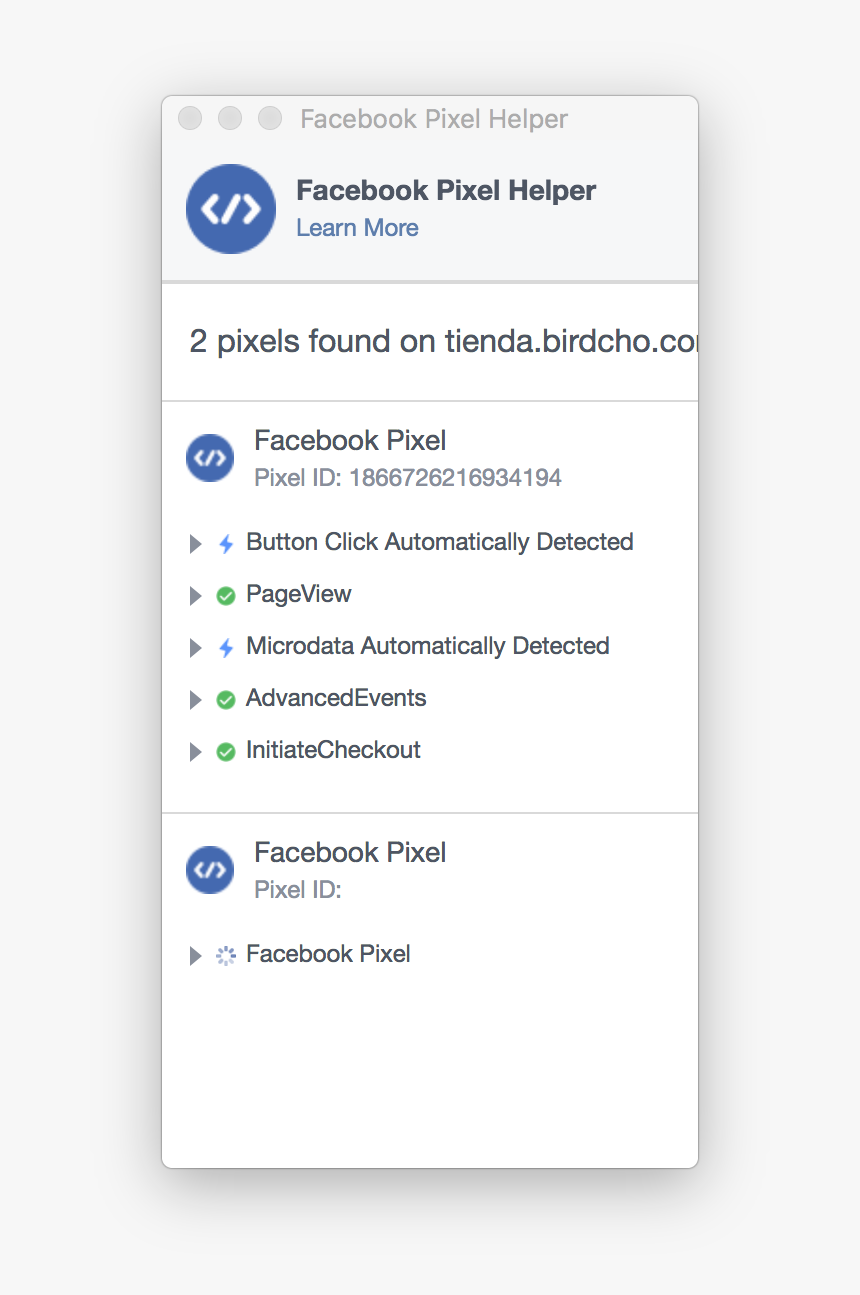
Task: Click the green checkmark beside InitiateCheckout
Action: tap(226, 751)
